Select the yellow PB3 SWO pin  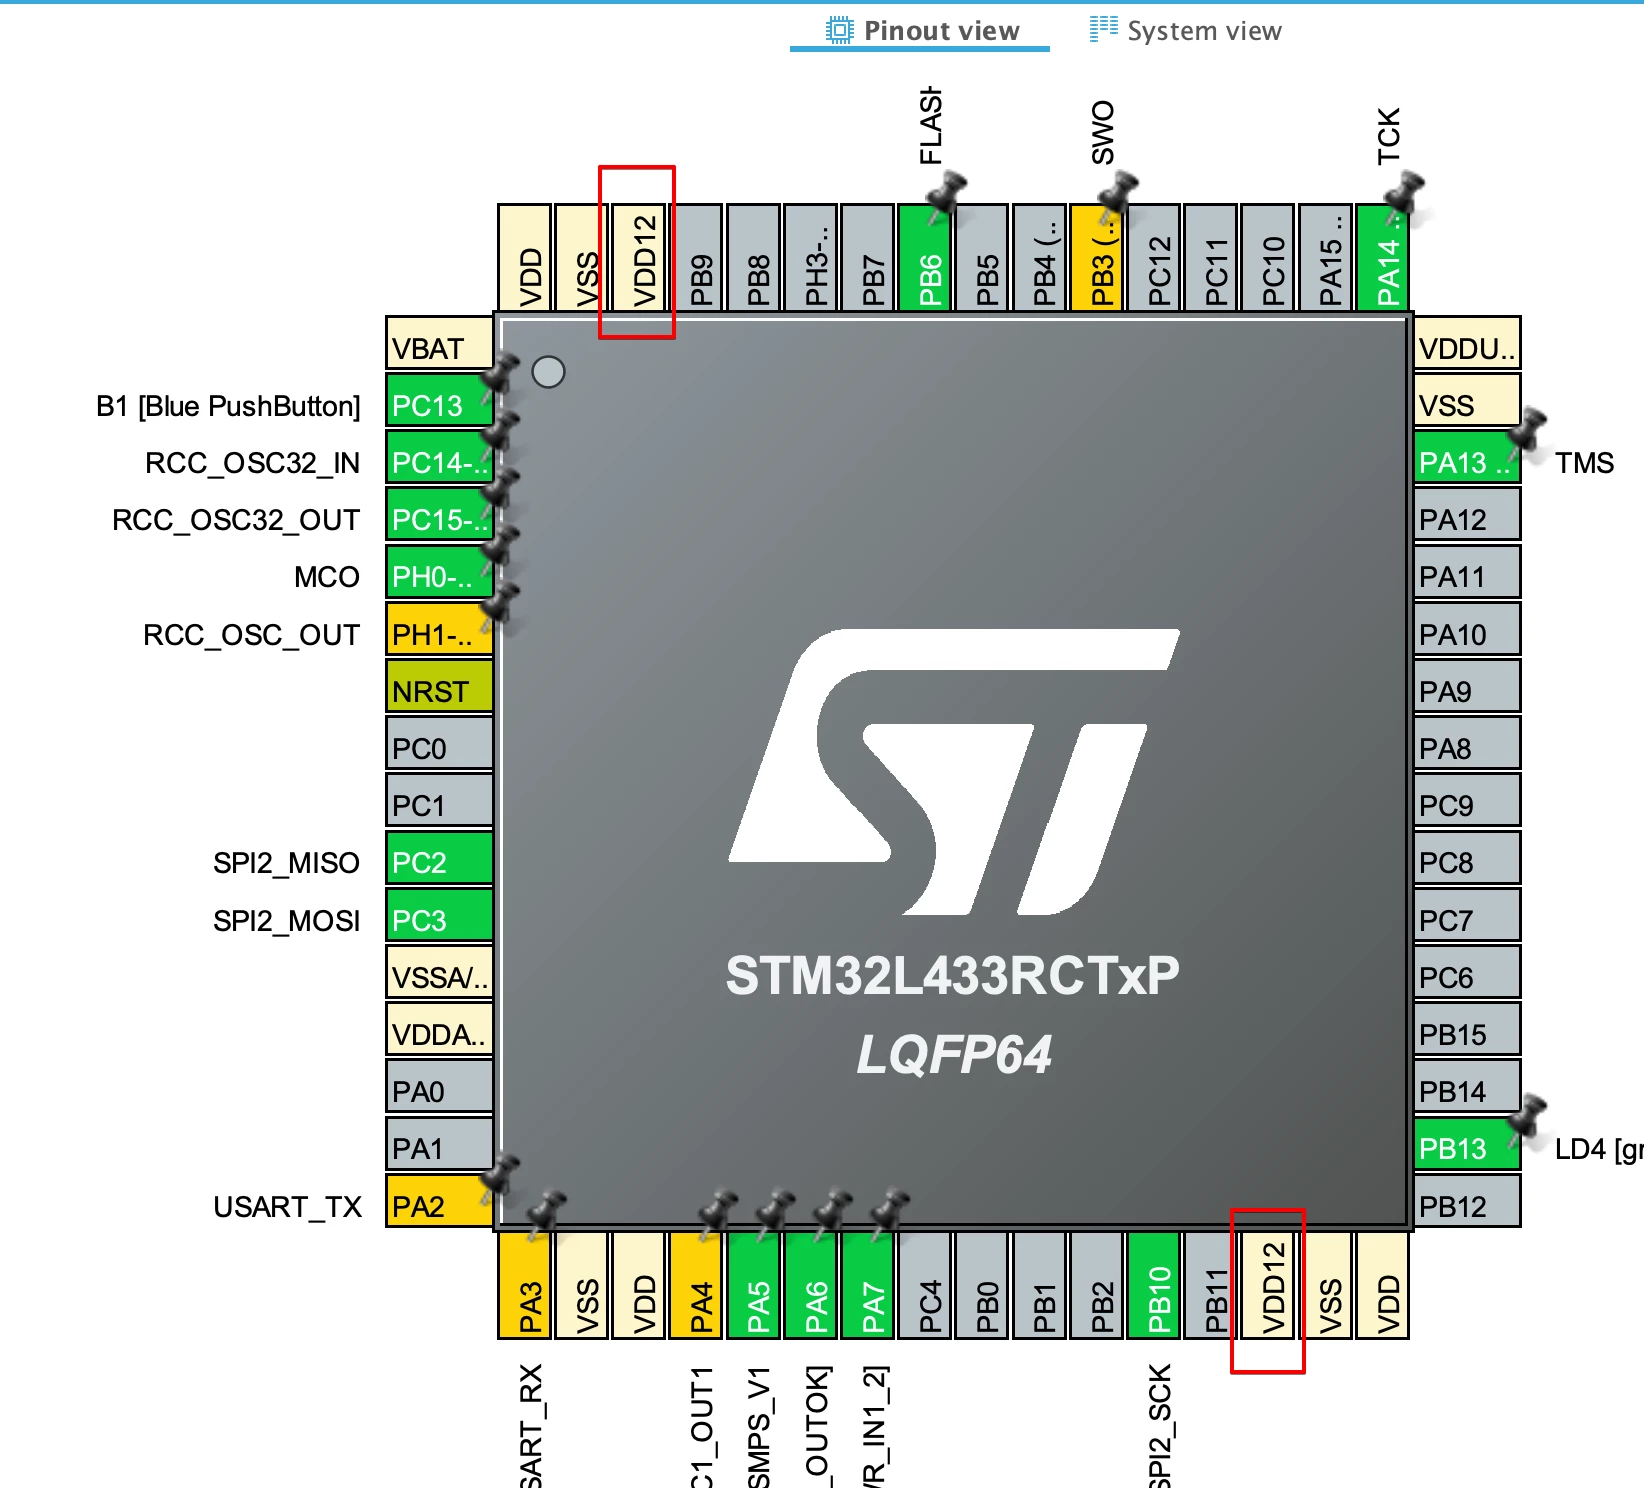coord(1097,257)
